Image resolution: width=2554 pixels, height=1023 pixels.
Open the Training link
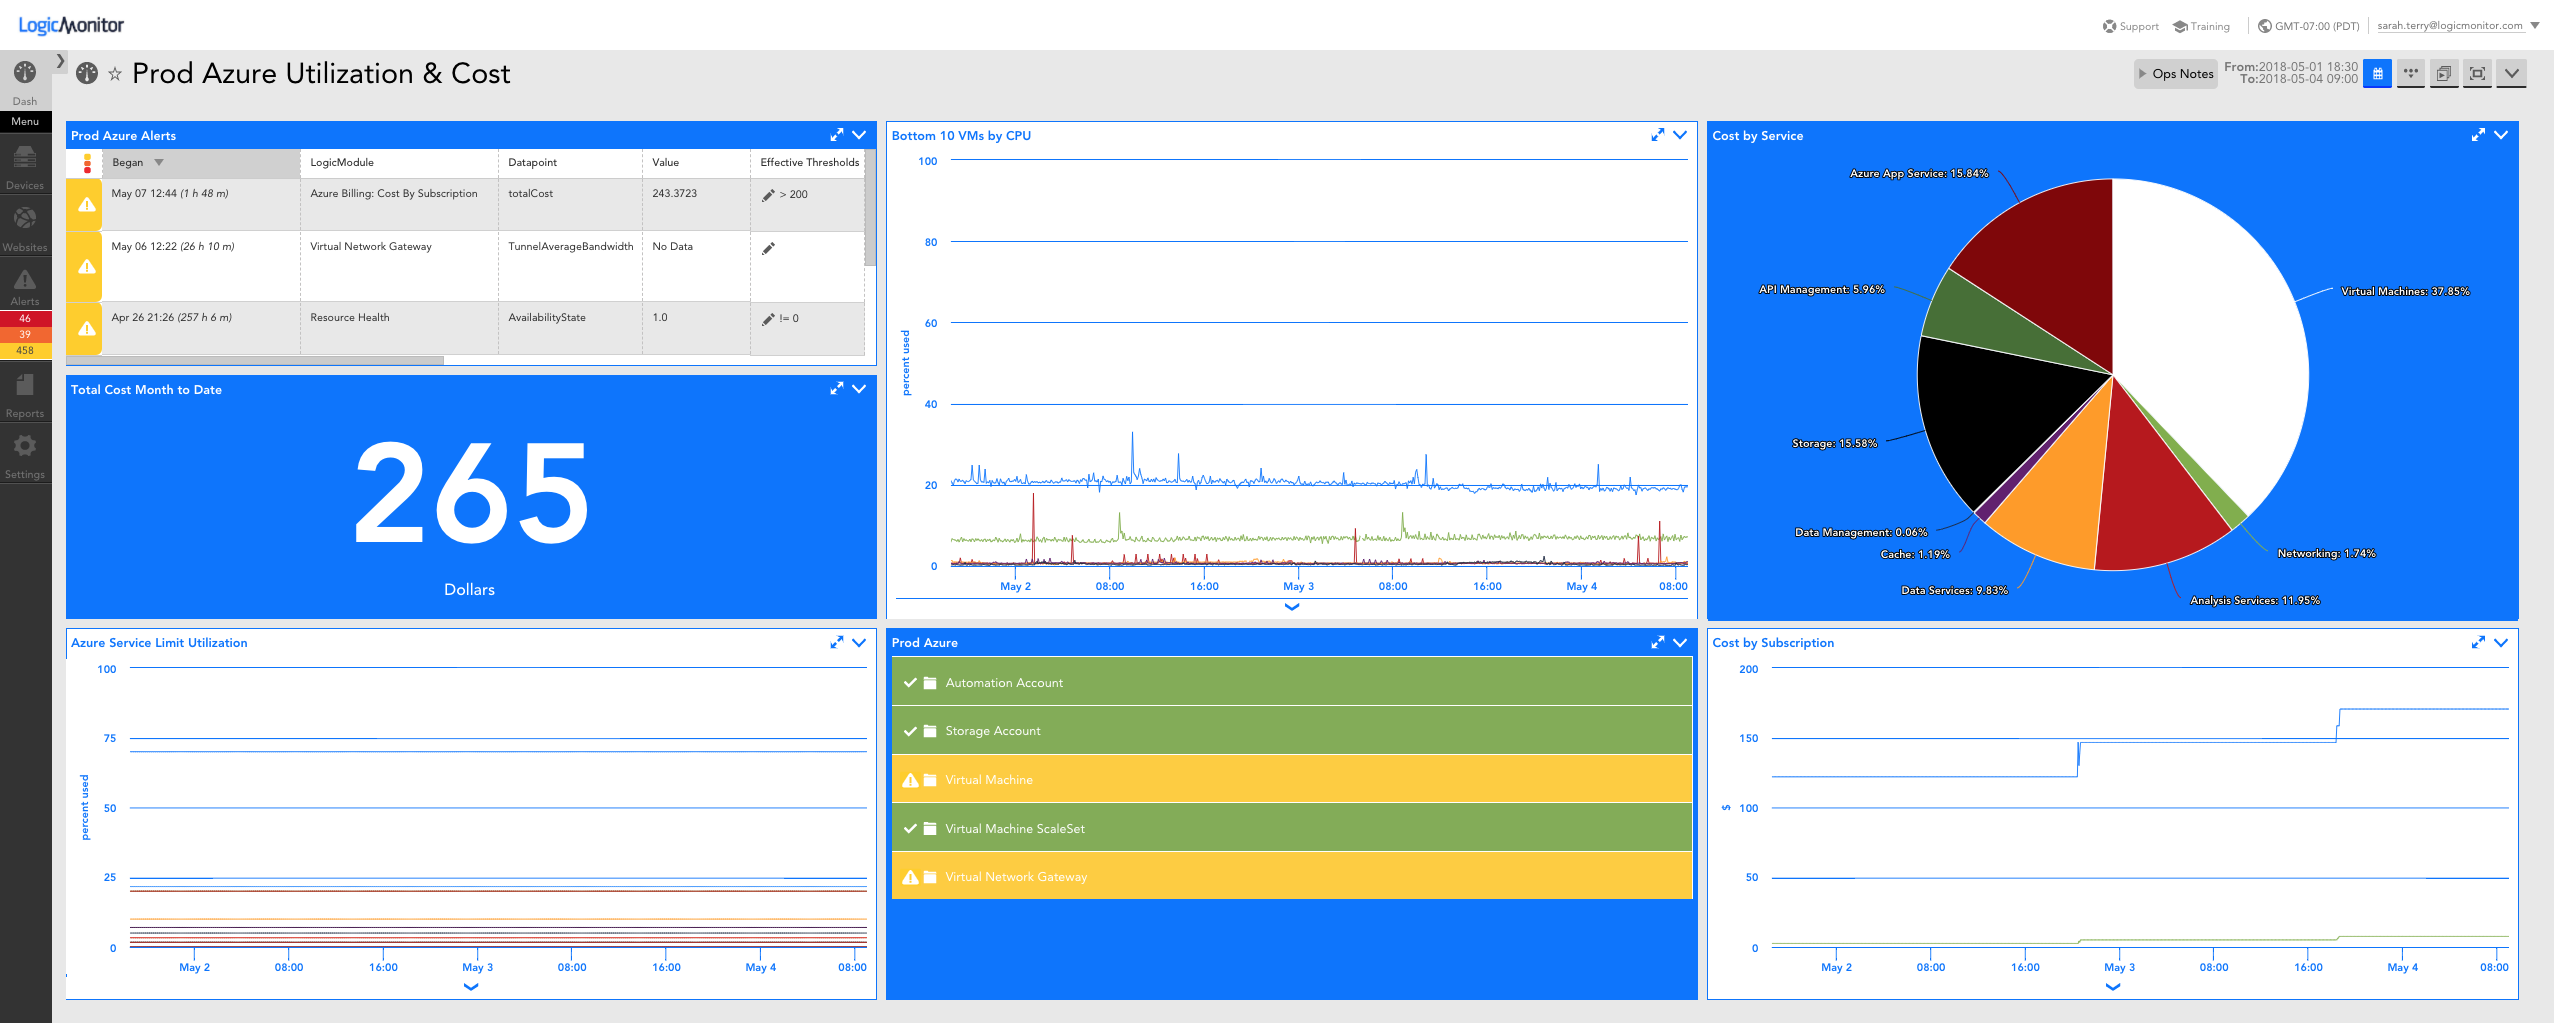[2201, 26]
